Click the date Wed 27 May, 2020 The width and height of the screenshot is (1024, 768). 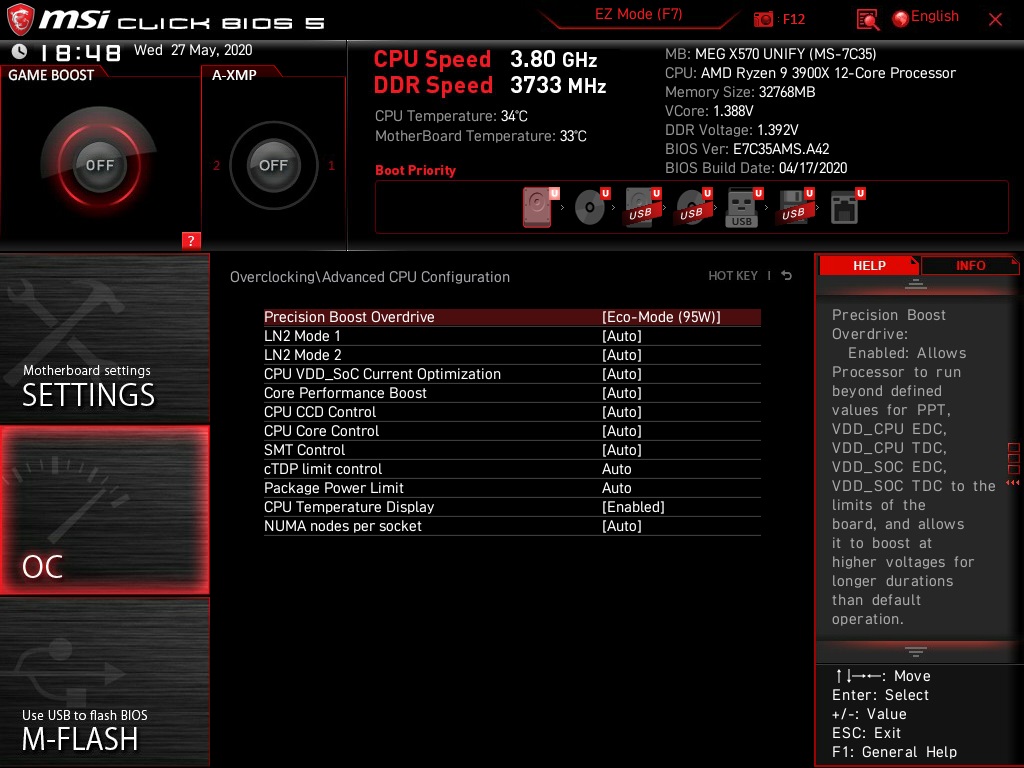193,50
